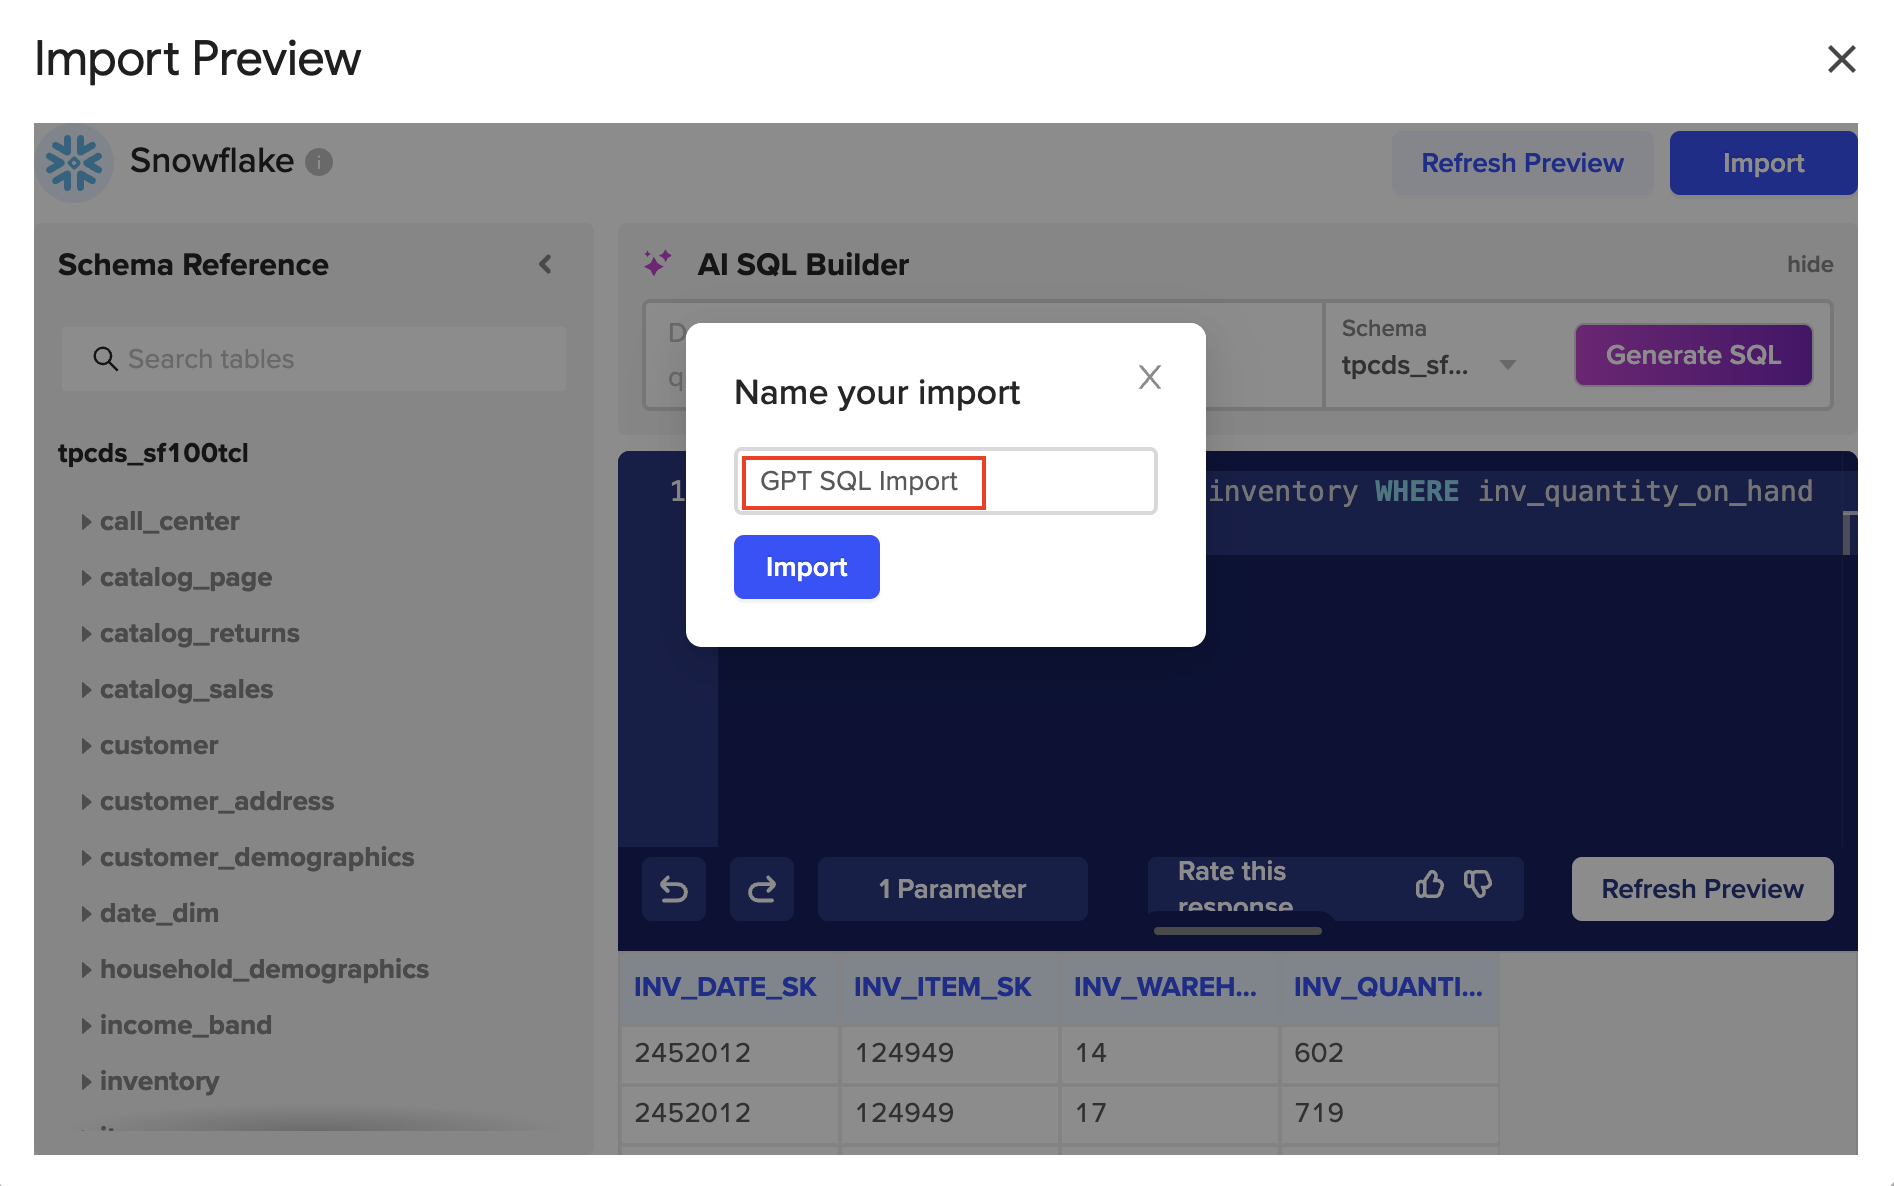Rate response with thumbs up
1894x1186 pixels.
point(1430,885)
